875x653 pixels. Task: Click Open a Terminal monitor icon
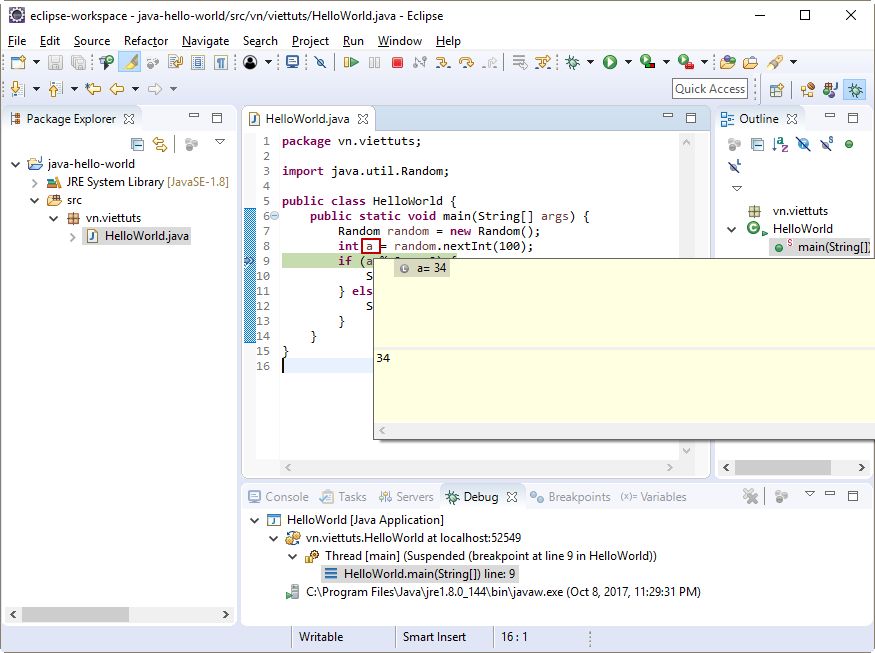292,62
